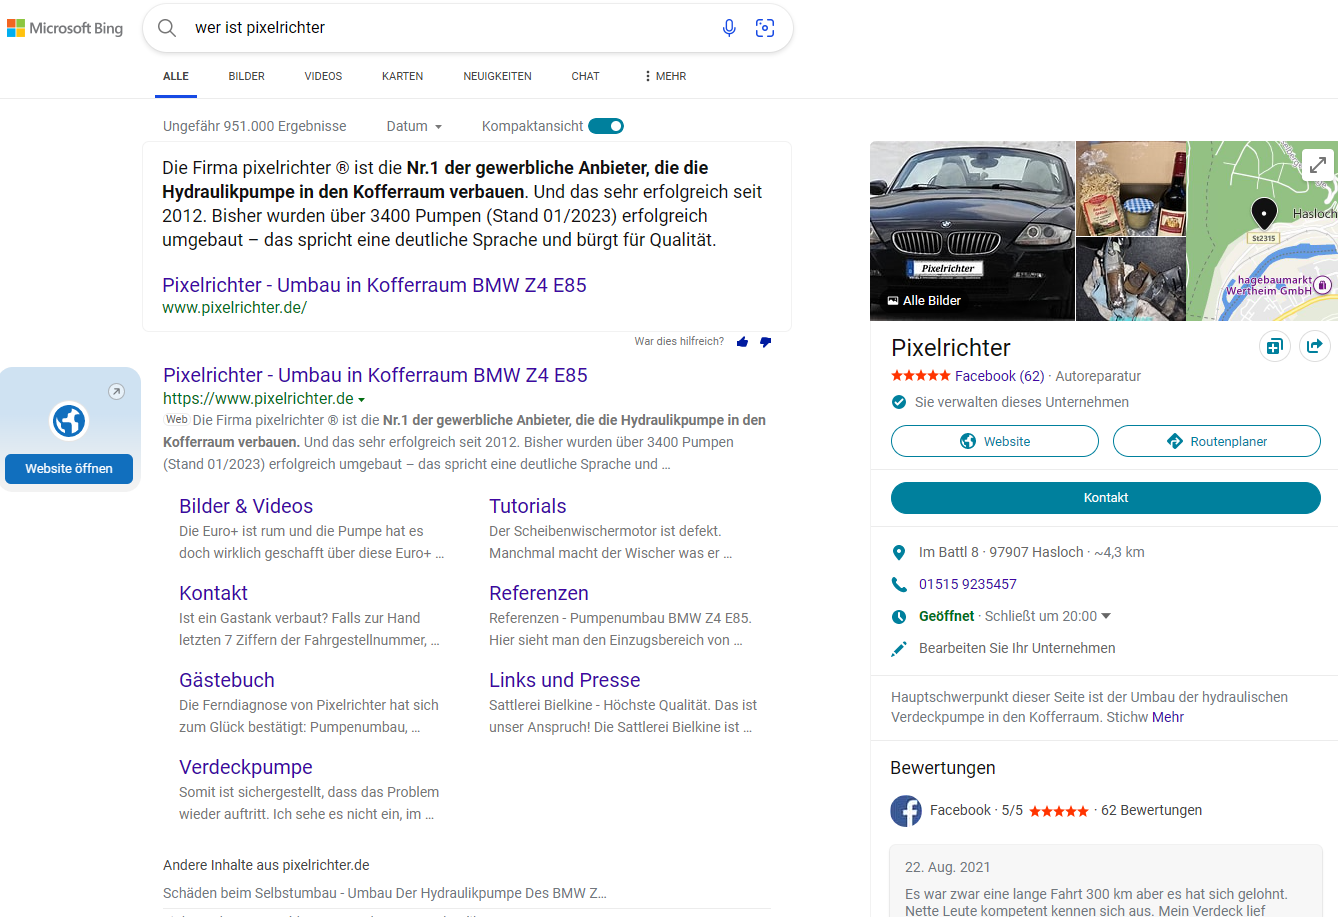Image resolution: width=1338 pixels, height=917 pixels.
Task: Open the Kontakt sitelink
Action: (213, 593)
